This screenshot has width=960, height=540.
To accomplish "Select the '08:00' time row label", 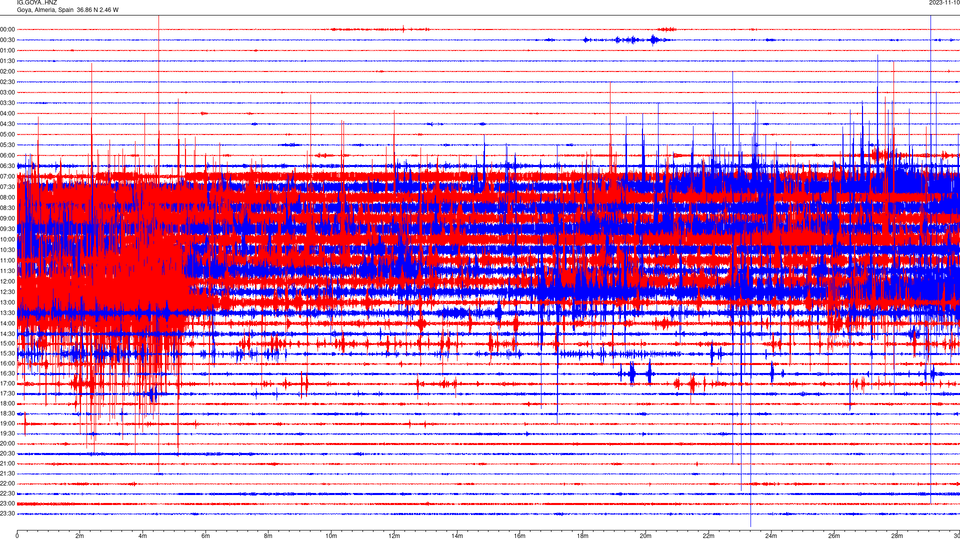I will pos(7,197).
